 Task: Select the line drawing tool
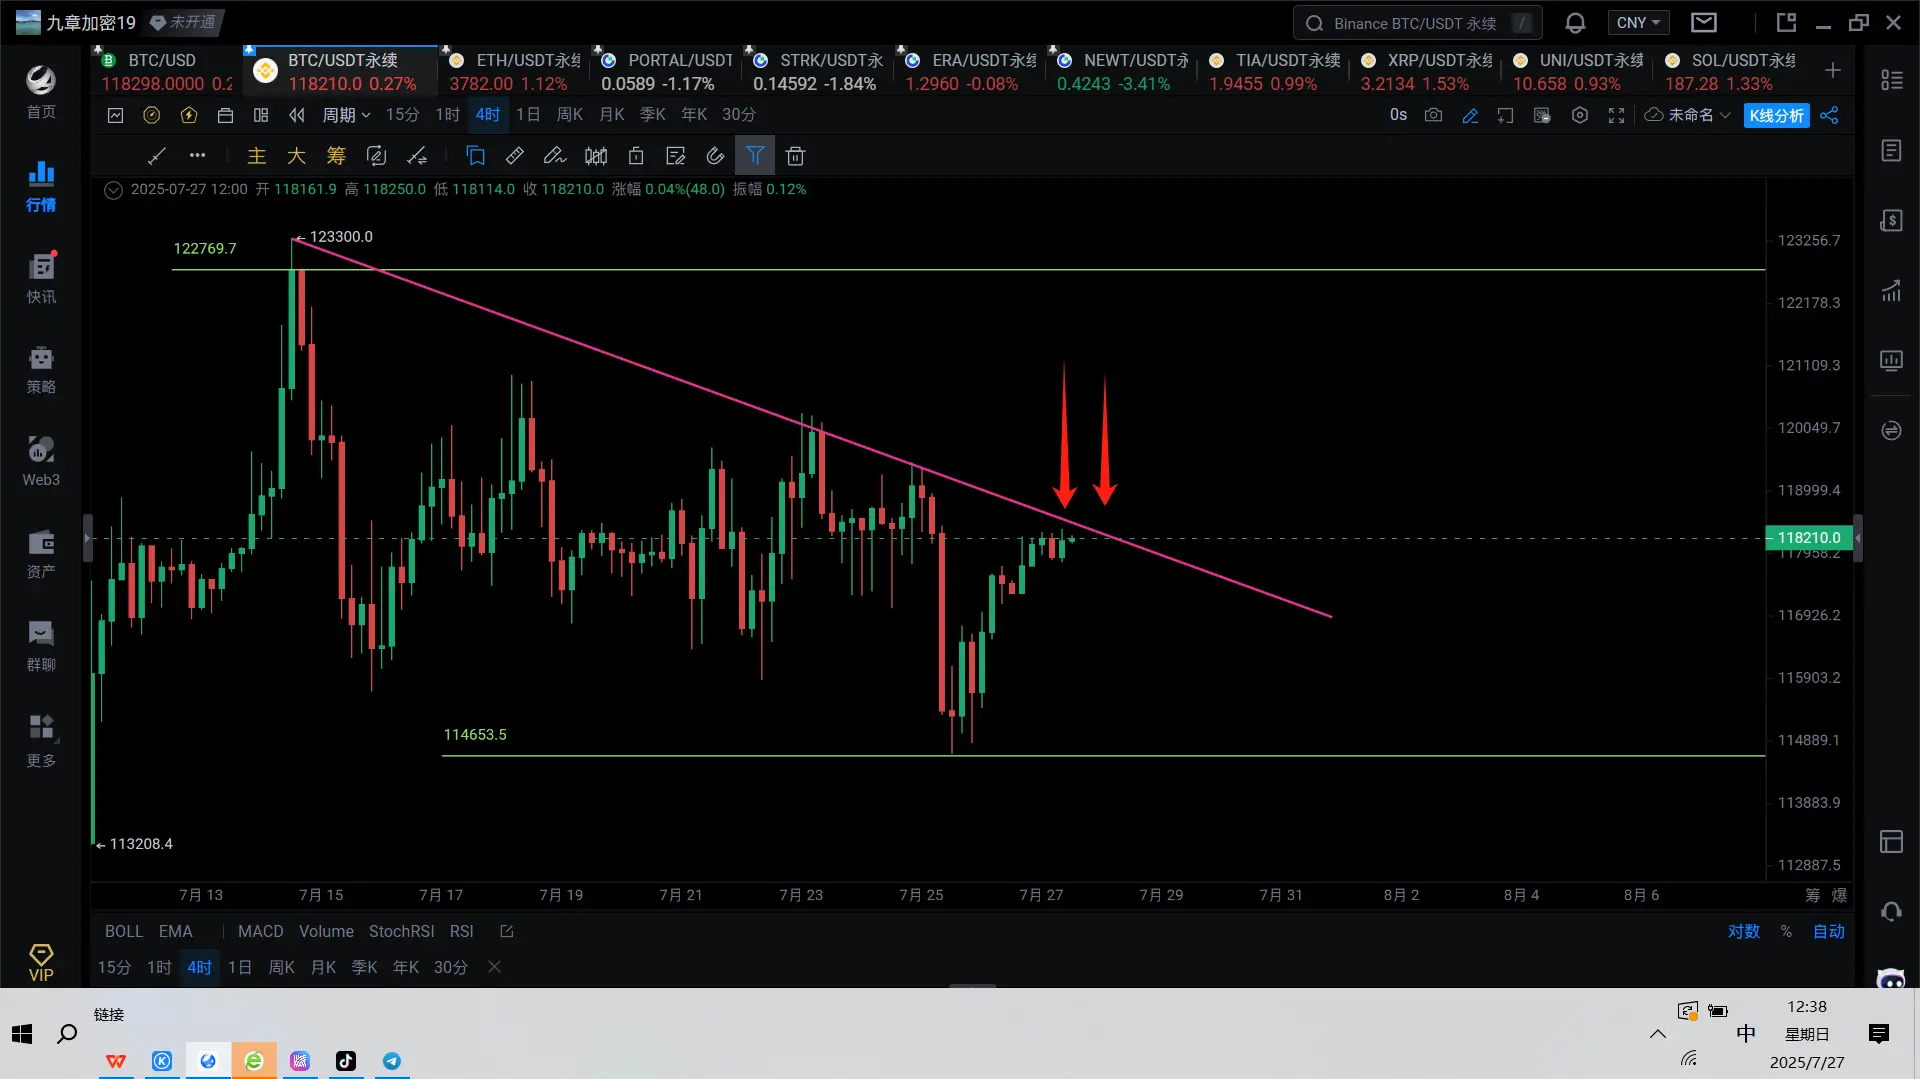[157, 156]
